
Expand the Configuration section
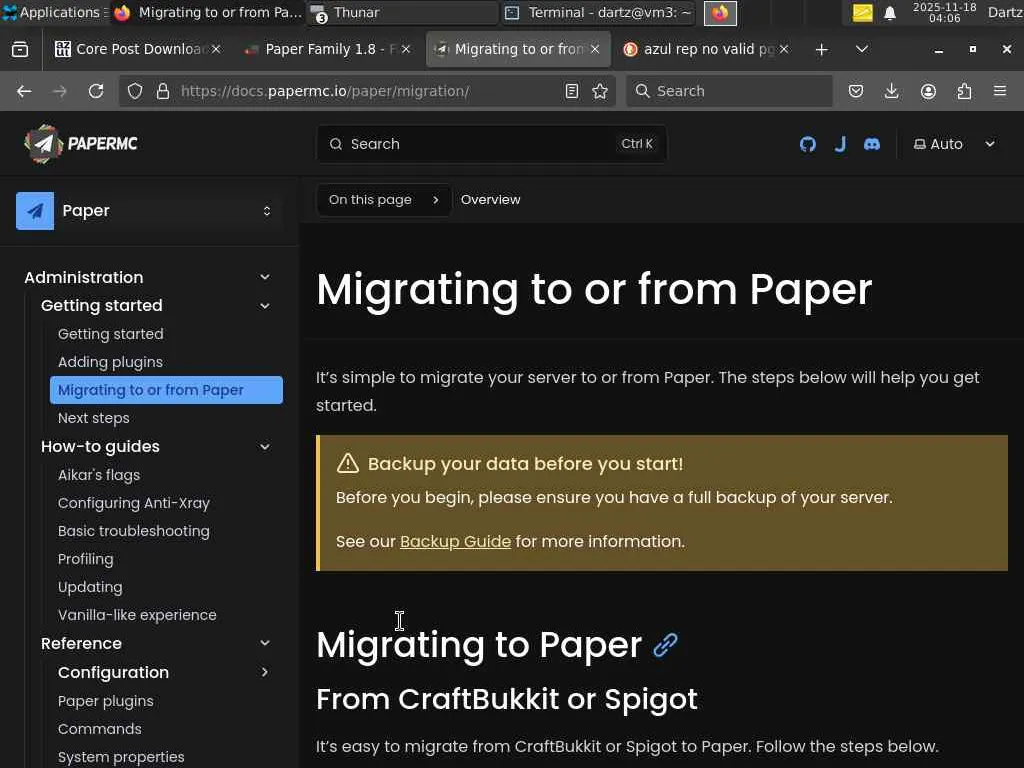264,672
